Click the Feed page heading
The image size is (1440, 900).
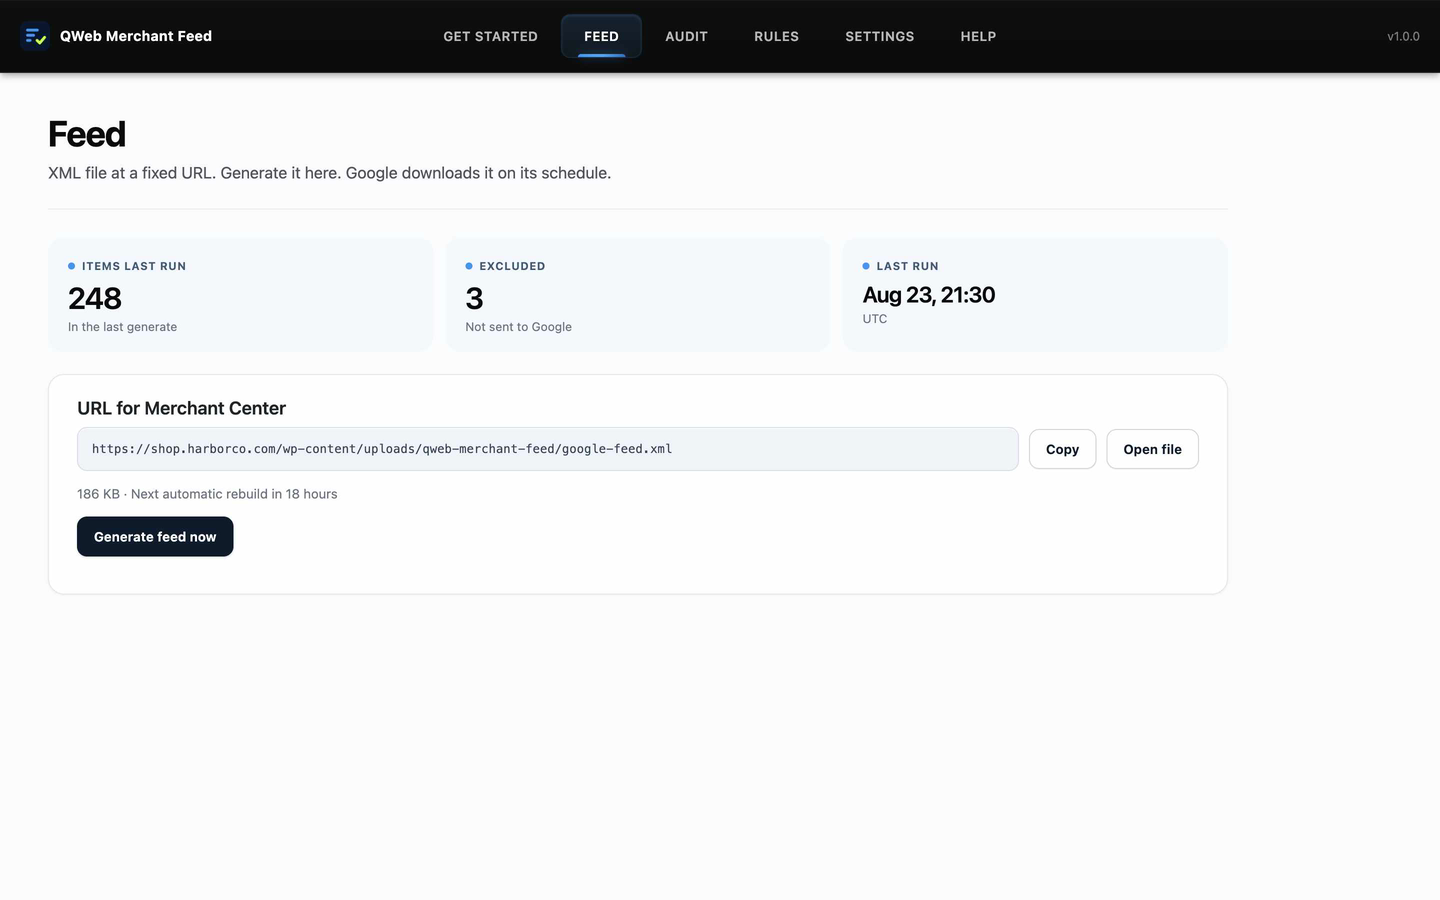click(x=87, y=134)
